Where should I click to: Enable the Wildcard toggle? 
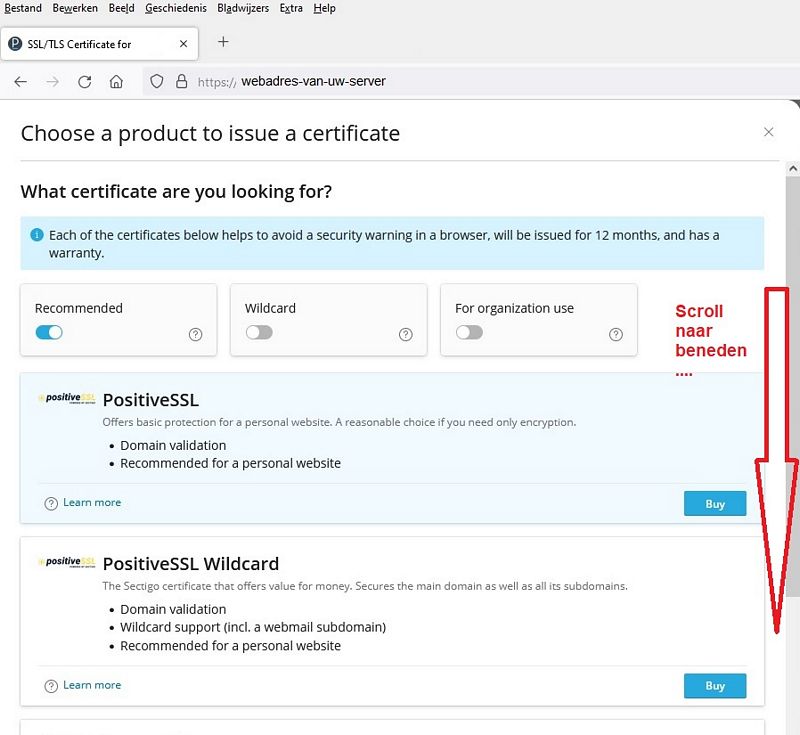coord(259,333)
